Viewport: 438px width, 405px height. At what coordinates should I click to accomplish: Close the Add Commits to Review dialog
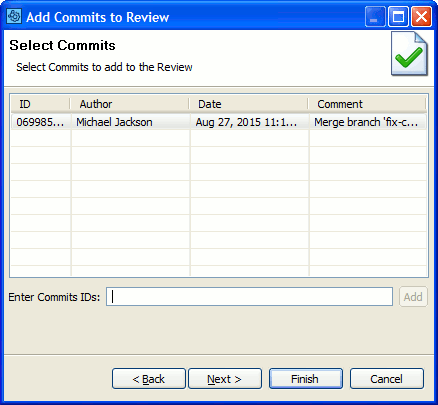point(421,17)
